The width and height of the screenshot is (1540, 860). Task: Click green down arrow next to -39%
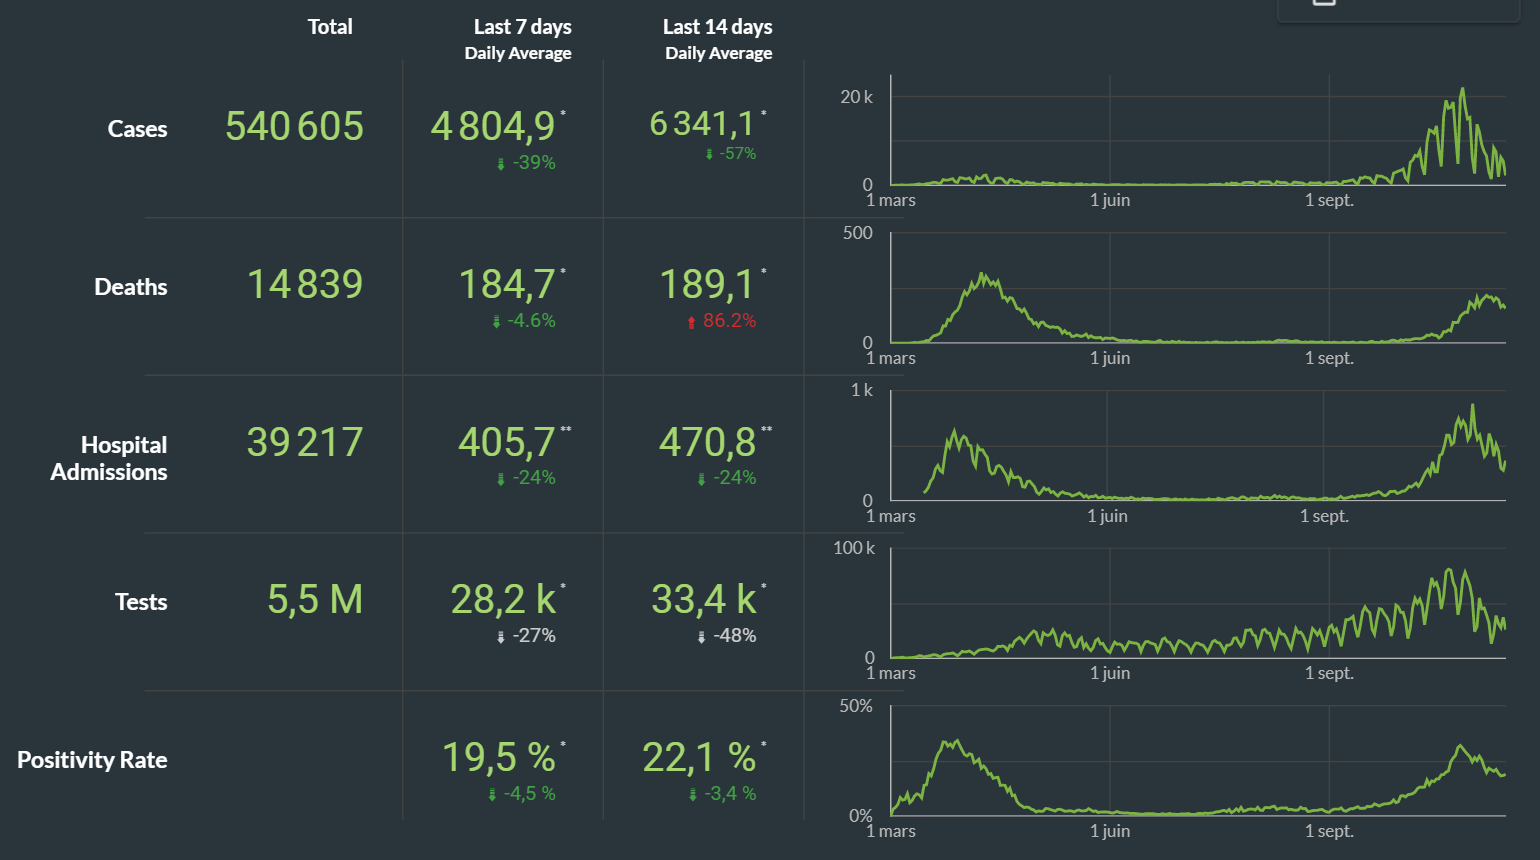(501, 164)
